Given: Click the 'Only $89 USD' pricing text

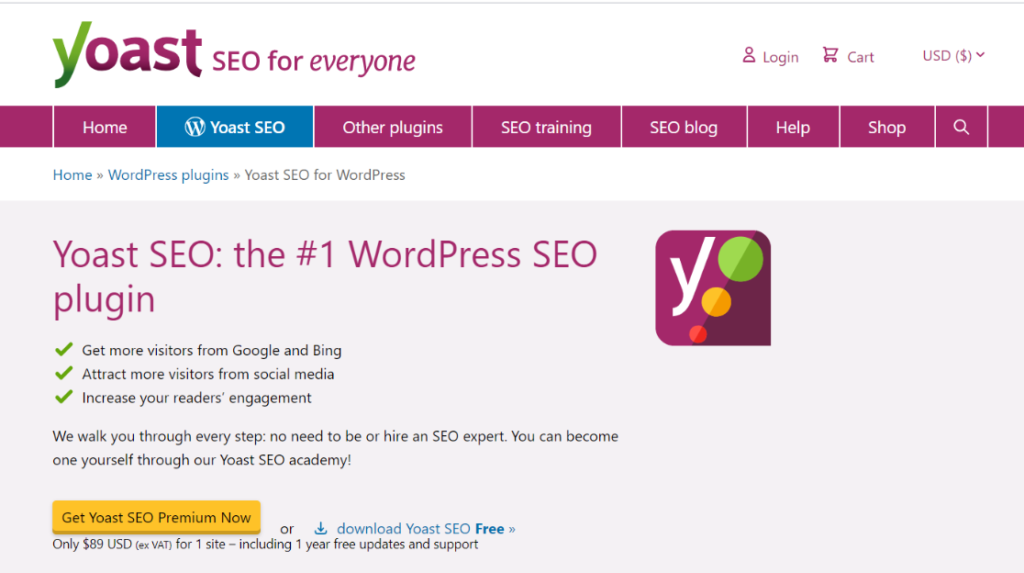Looking at the screenshot, I should 265,544.
